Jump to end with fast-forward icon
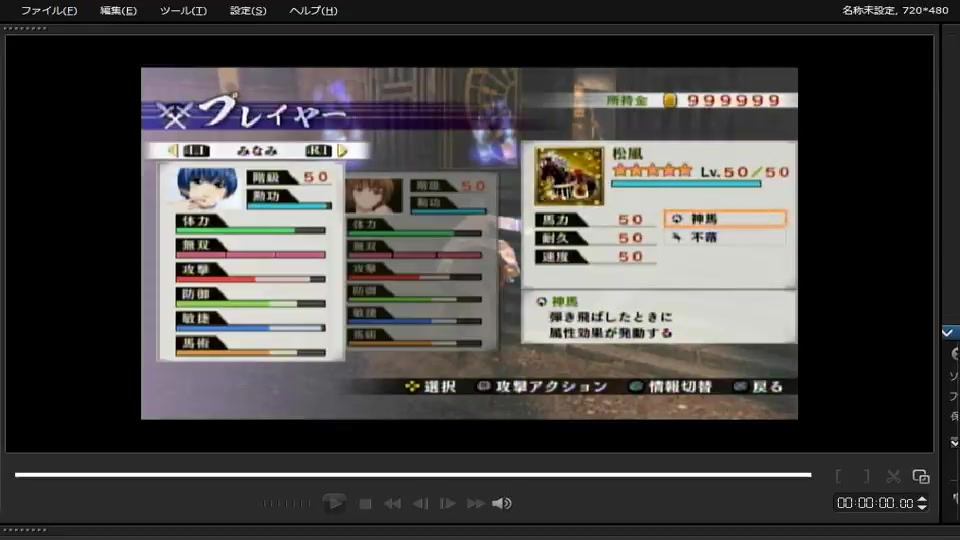The image size is (960, 540). tap(476, 504)
